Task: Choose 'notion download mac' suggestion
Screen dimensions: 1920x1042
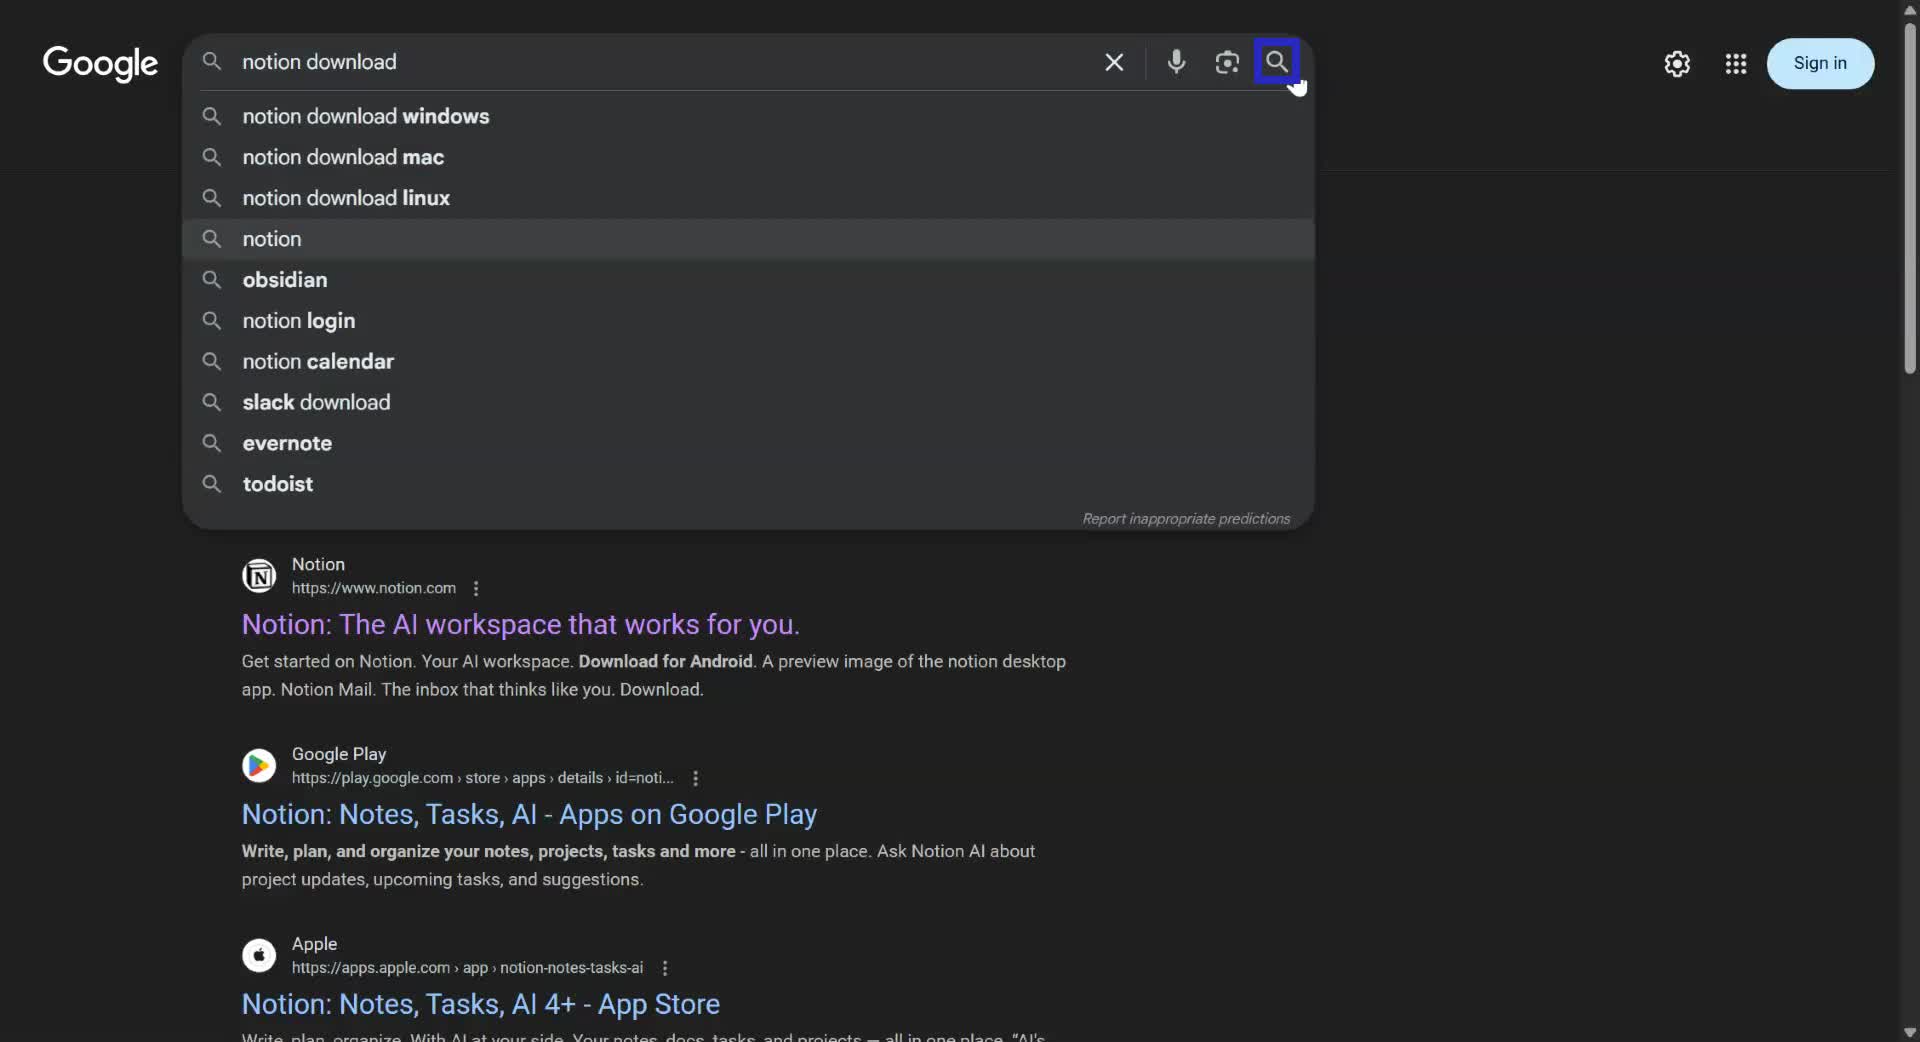Action: 343,157
